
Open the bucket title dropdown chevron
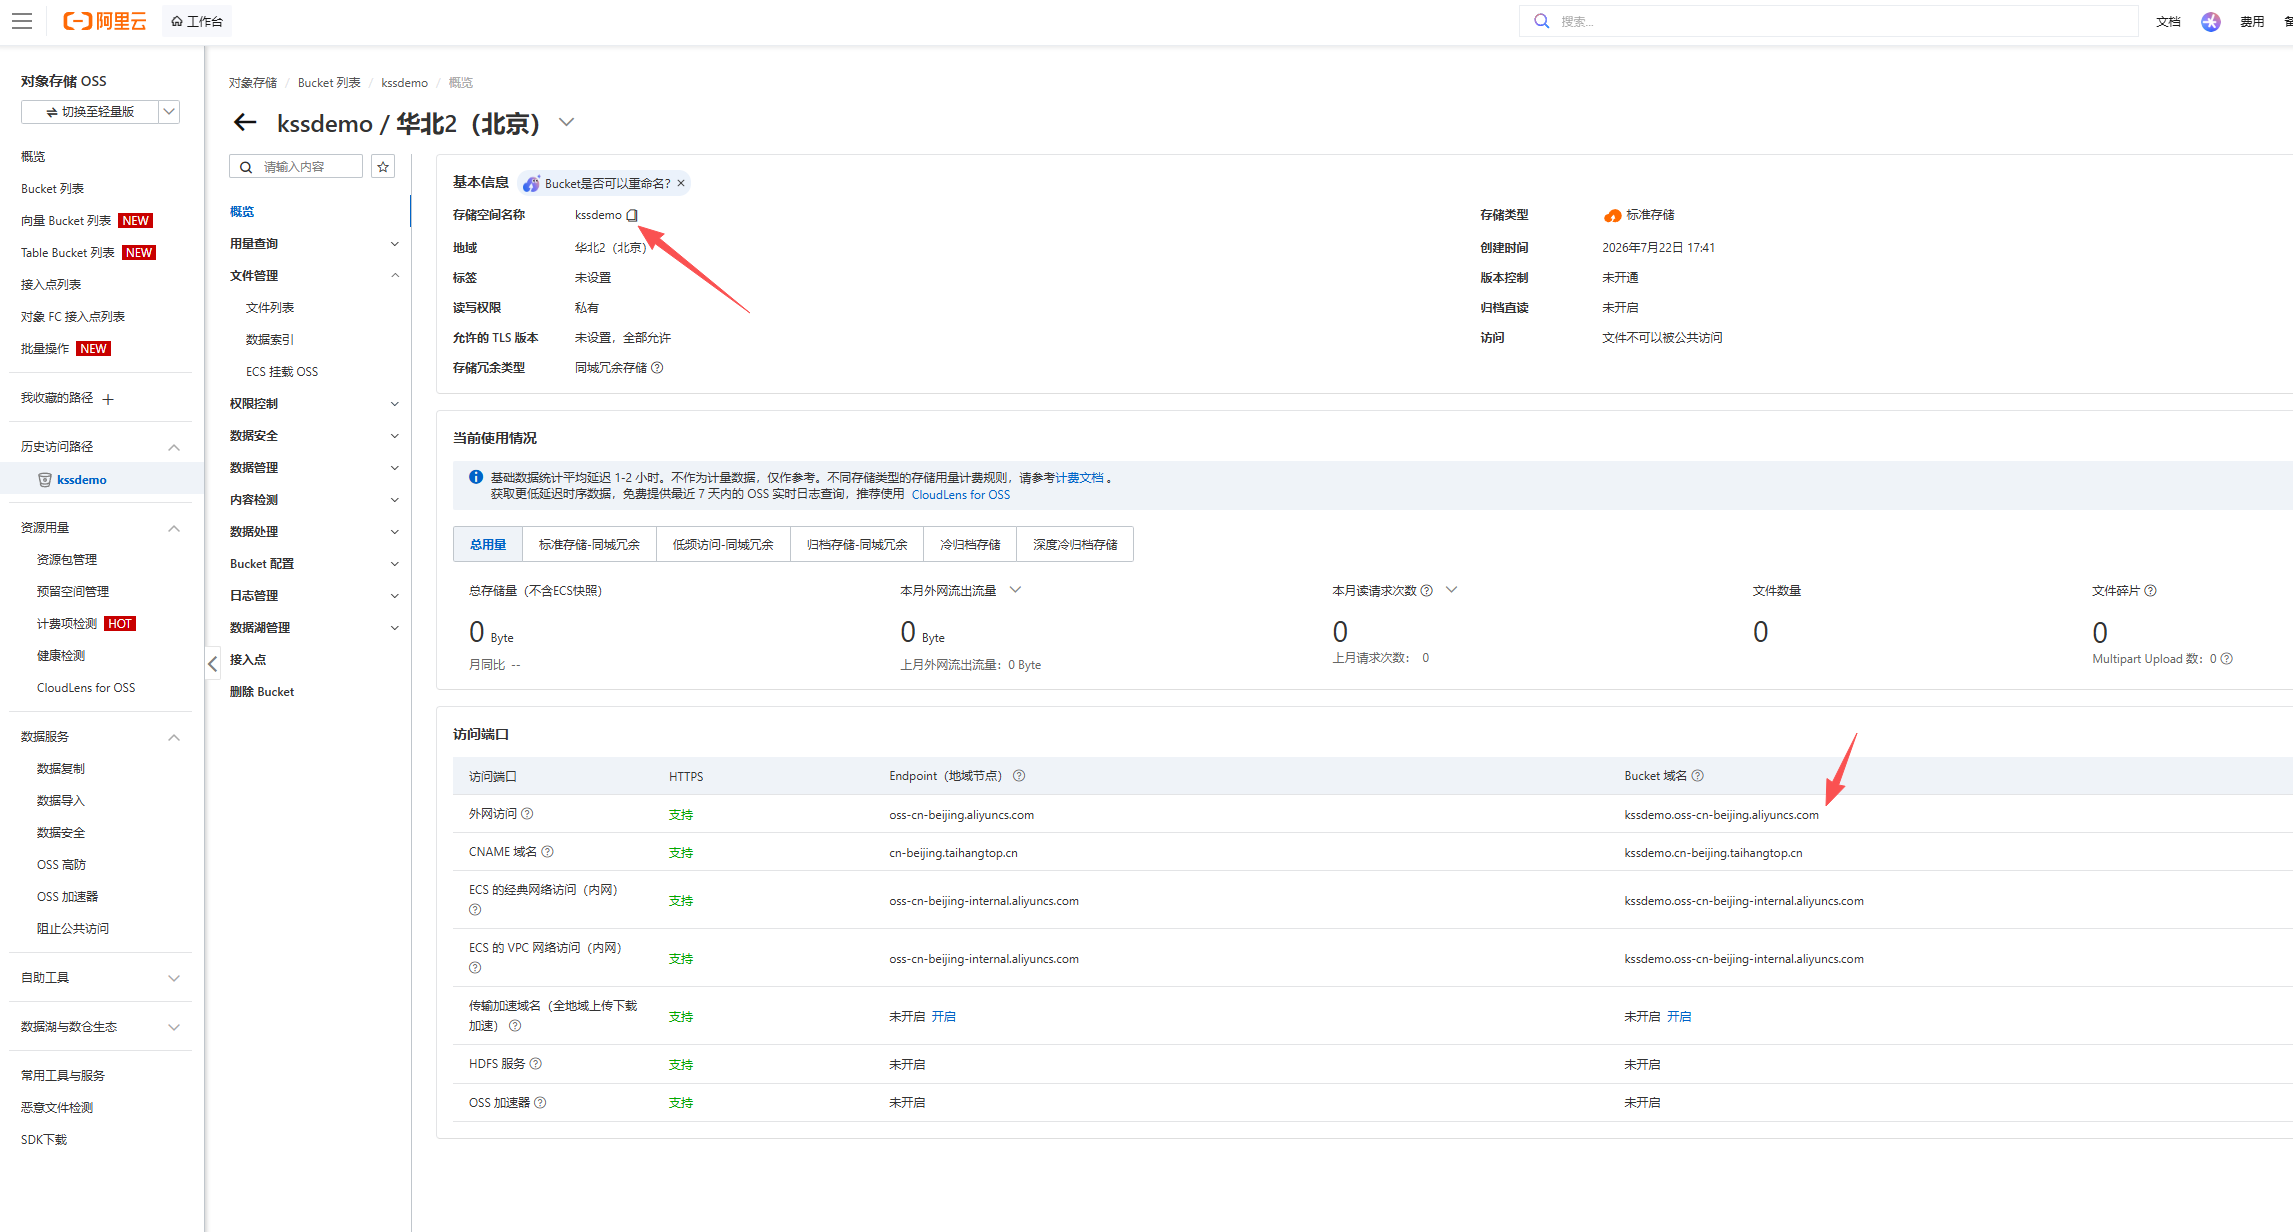[567, 123]
